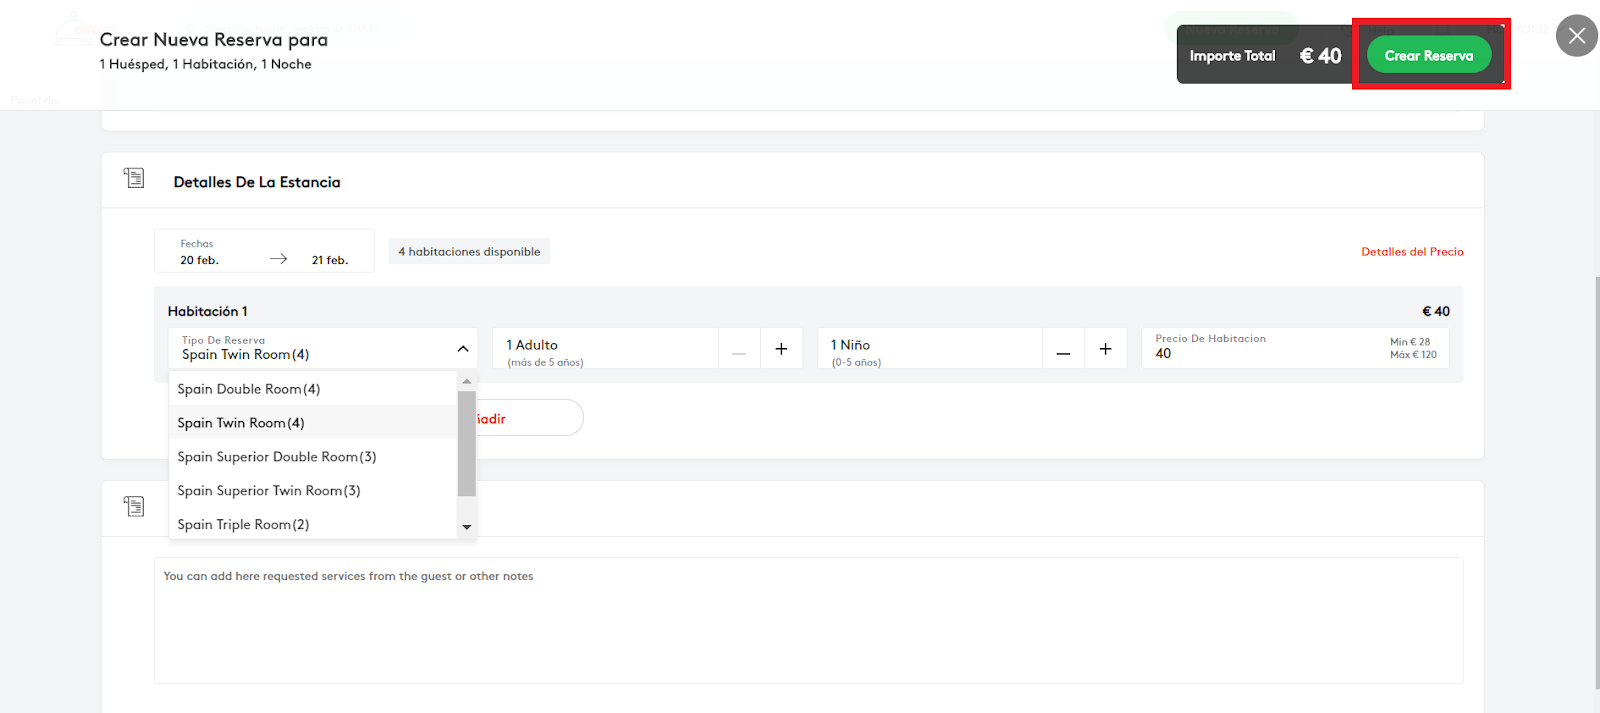Choose Spain Superior Twin Room(3)

point(313,491)
